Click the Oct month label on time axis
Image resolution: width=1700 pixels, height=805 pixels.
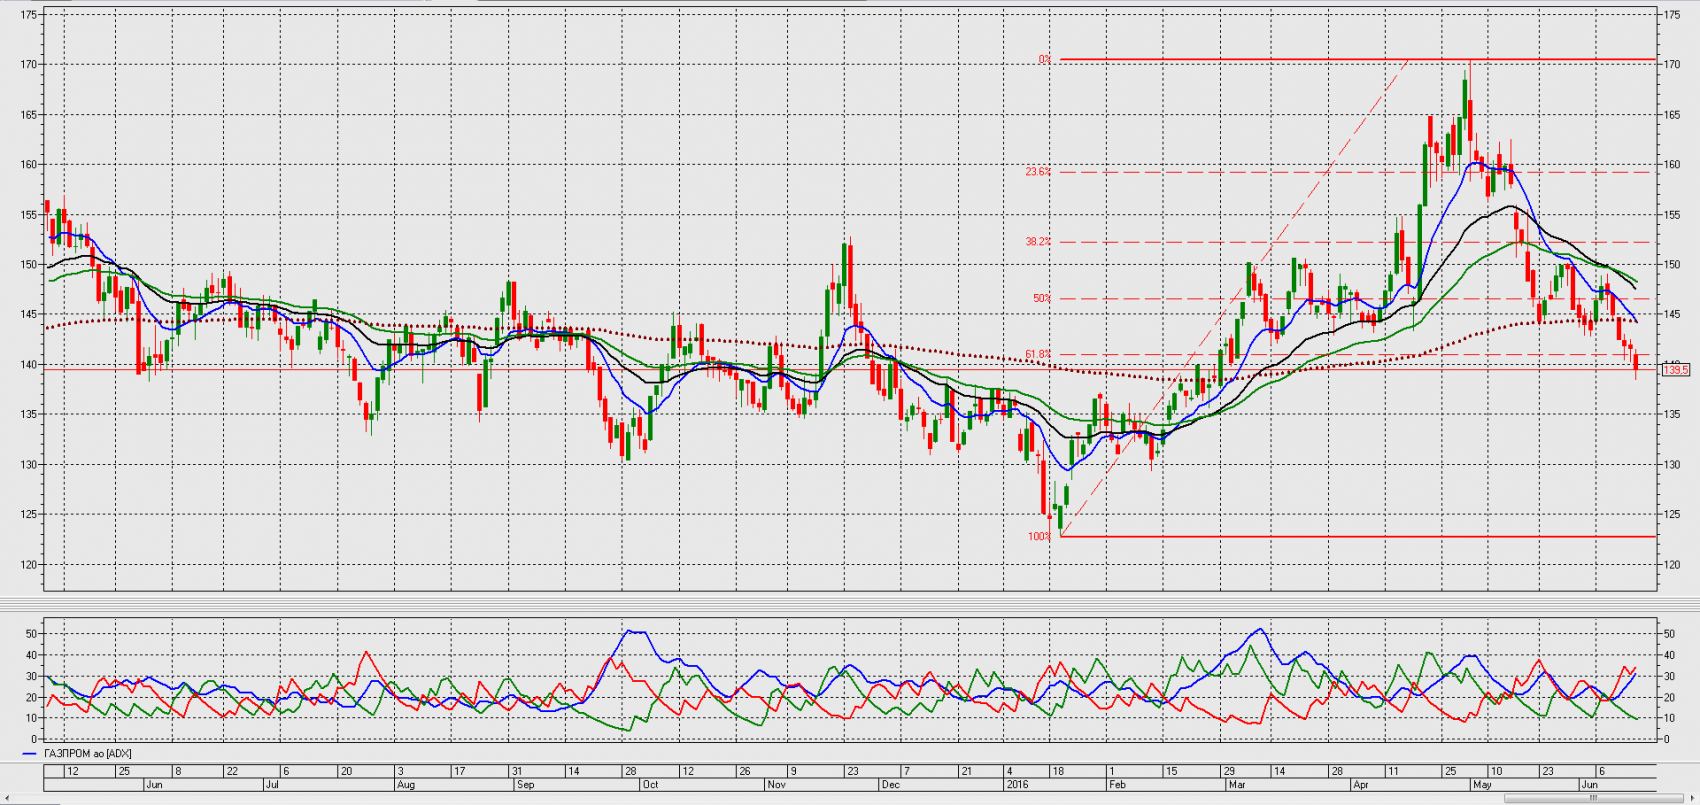tap(651, 785)
